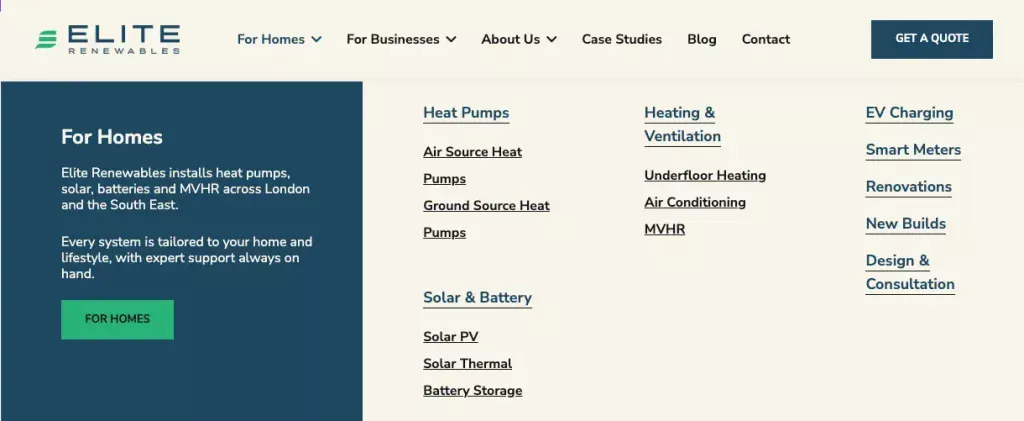This screenshot has height=421, width=1024.
Task: Open Heating & Ventilation heading link
Action: point(682,124)
